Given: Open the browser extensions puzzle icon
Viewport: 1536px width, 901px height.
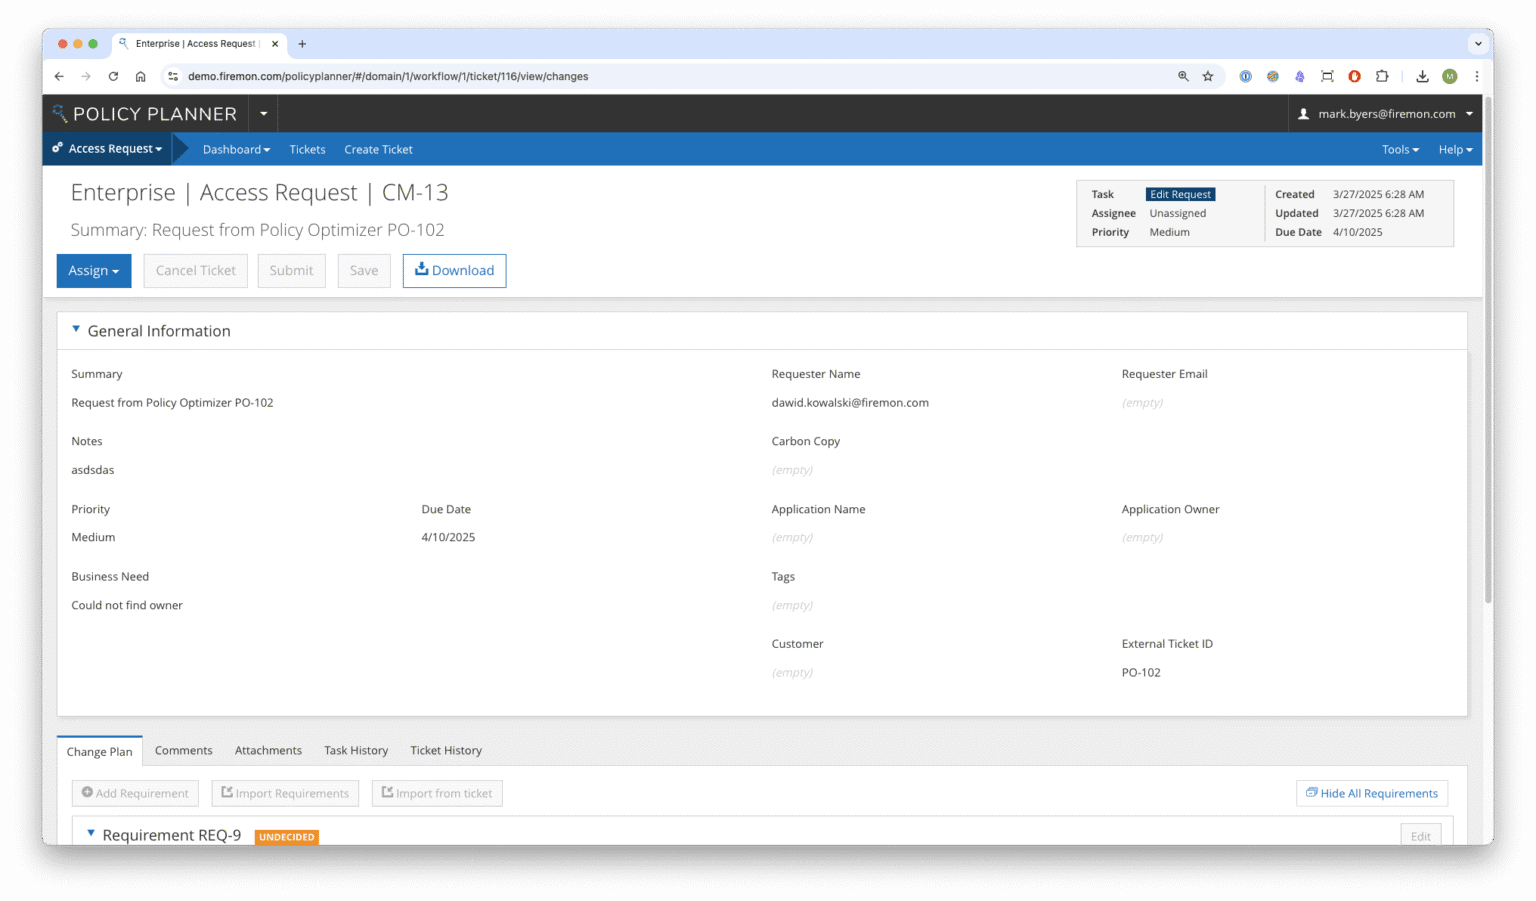Looking at the screenshot, I should (x=1382, y=76).
